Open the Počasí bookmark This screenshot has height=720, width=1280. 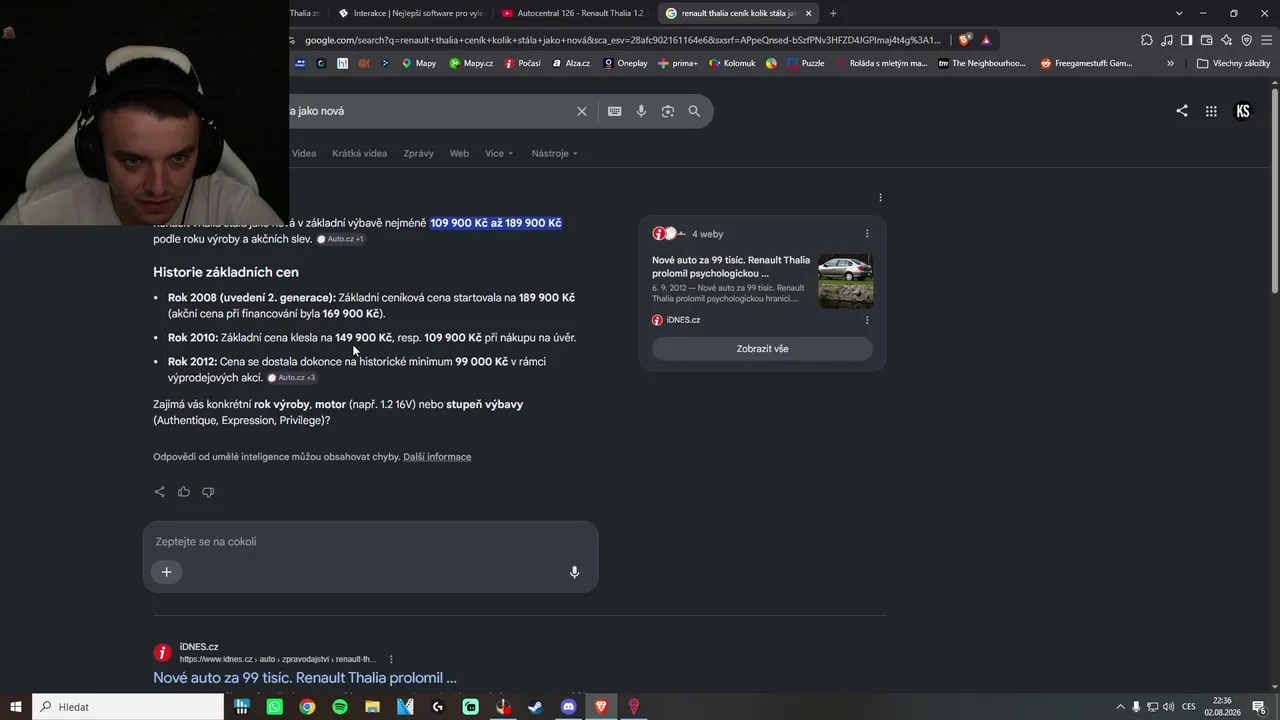pos(523,63)
